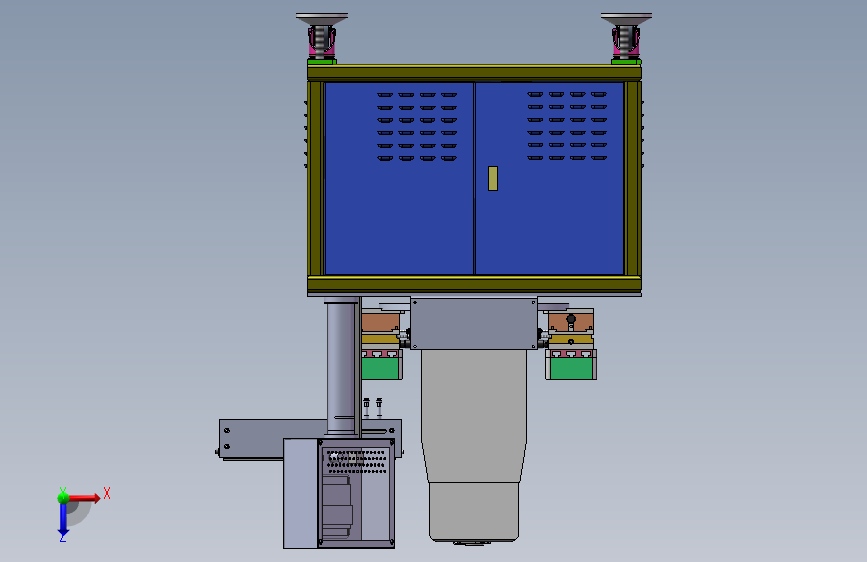Select the left door louver vent group
867x562 pixels.
tap(417, 127)
